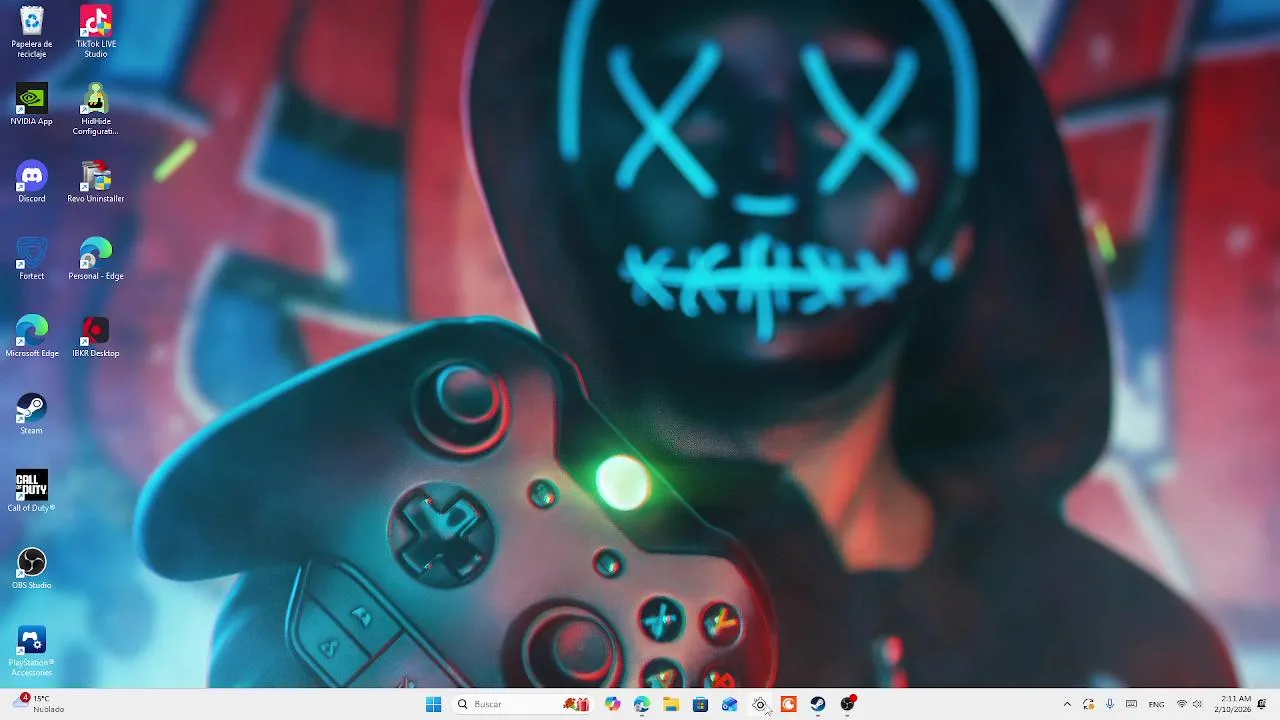Select the Microsoft Edge desktop icon

(x=32, y=336)
